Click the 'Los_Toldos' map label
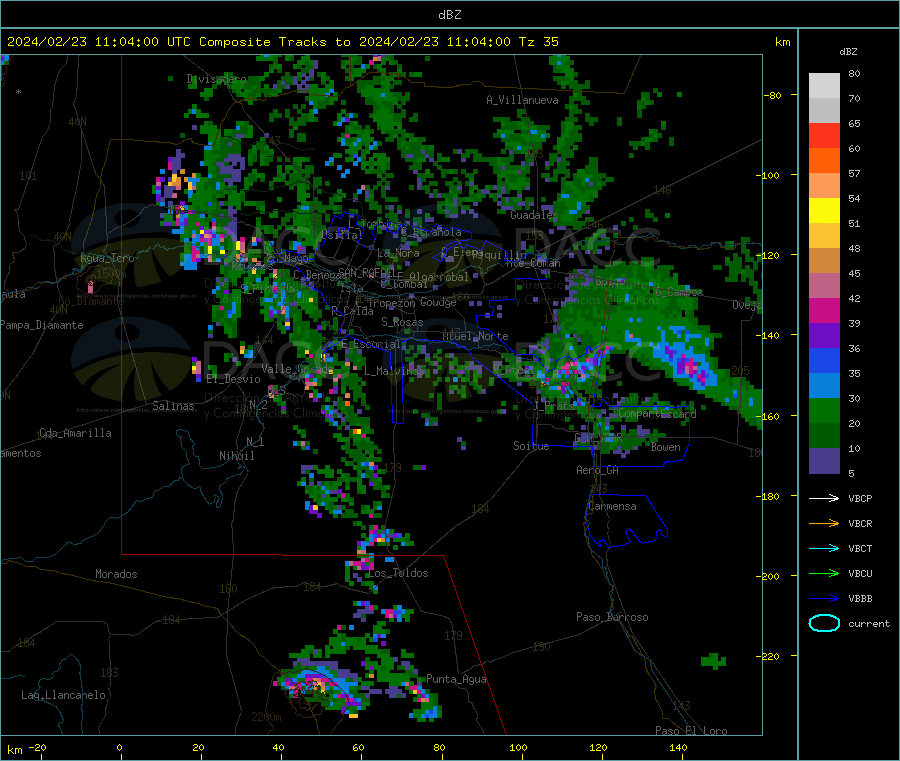 (398, 573)
